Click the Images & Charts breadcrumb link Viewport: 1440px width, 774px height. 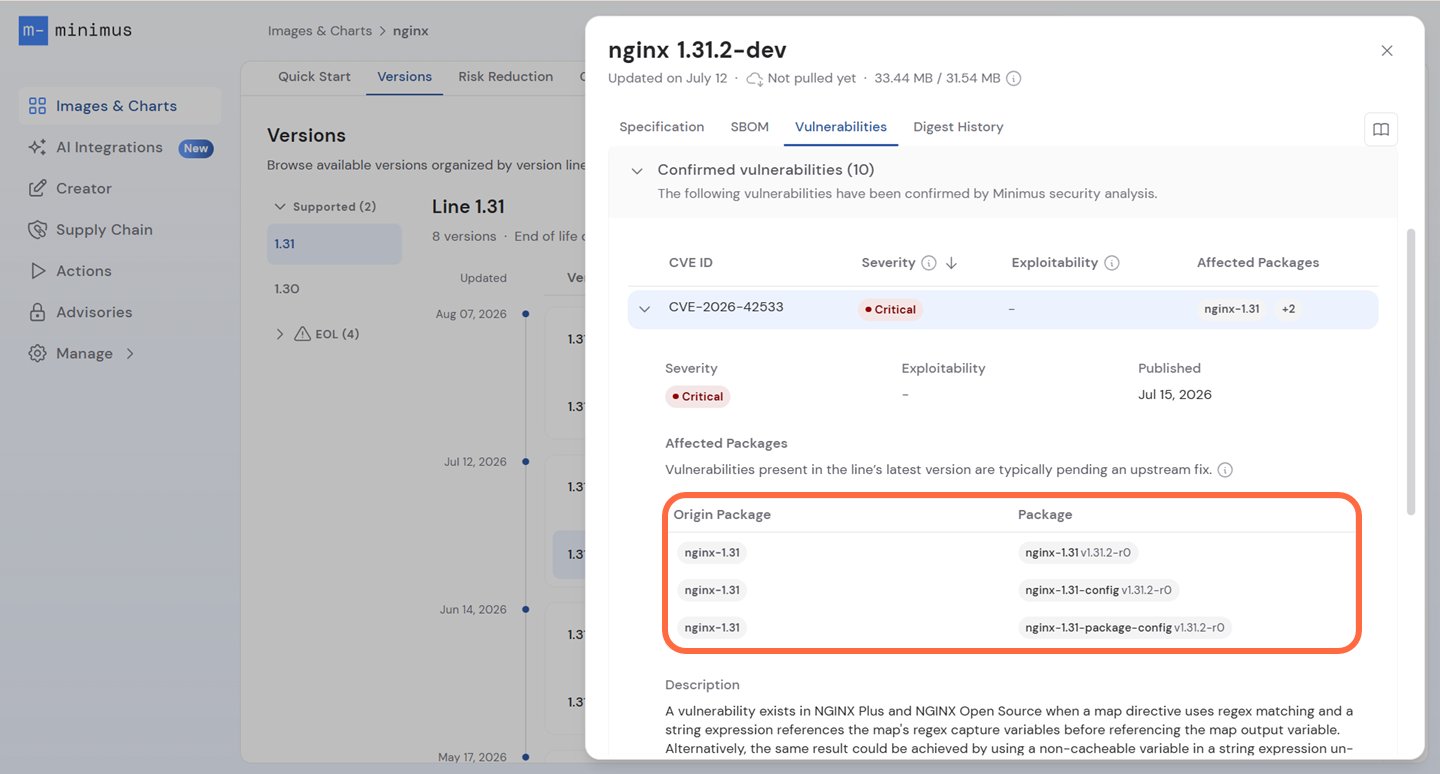tap(319, 31)
